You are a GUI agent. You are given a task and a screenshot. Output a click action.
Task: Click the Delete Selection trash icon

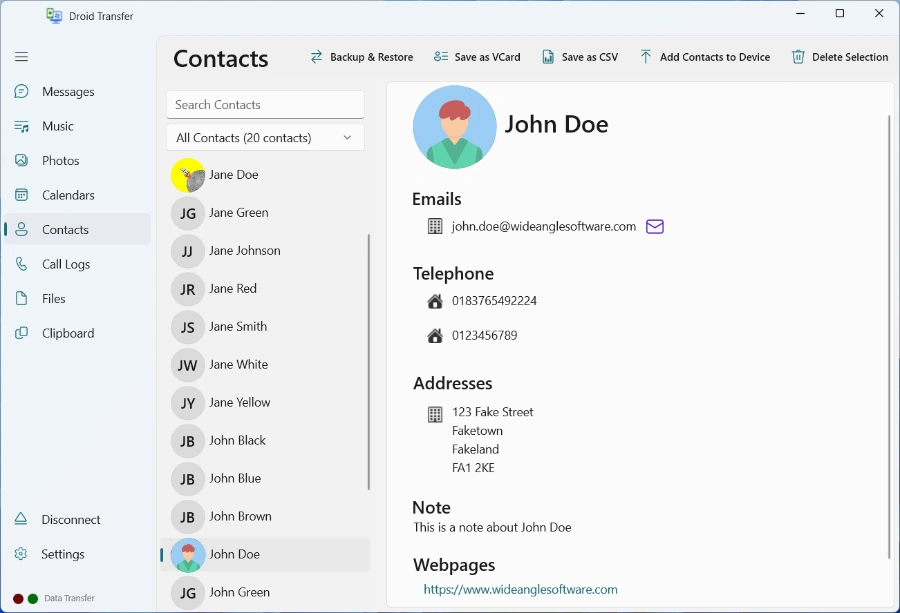(x=798, y=57)
